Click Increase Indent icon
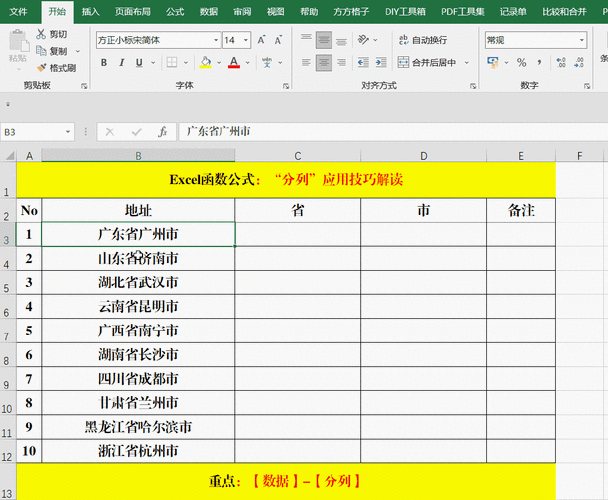This screenshot has width=608, height=500. 381,62
